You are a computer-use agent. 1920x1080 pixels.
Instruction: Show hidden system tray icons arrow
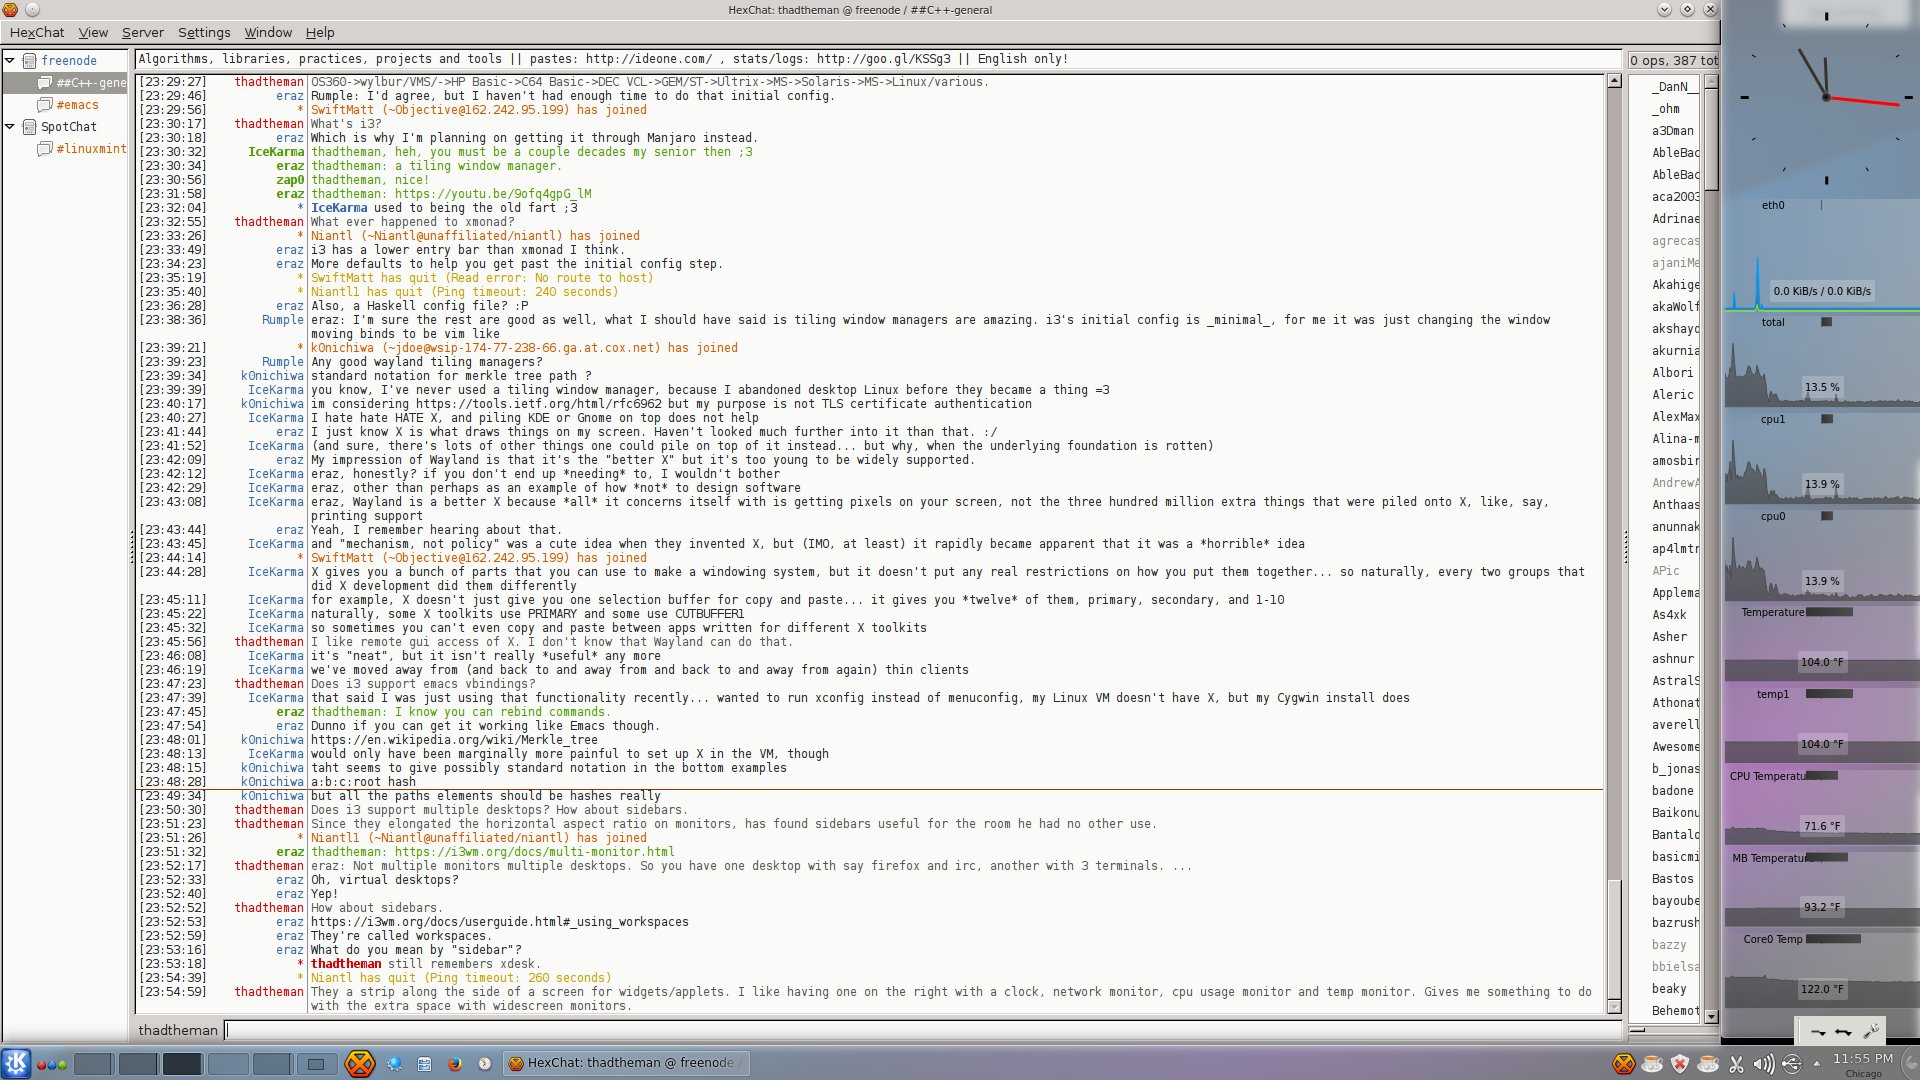point(1817,1064)
